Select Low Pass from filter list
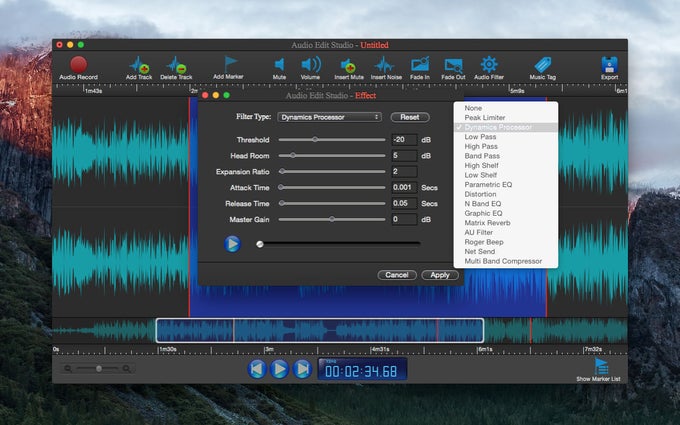 (x=480, y=137)
